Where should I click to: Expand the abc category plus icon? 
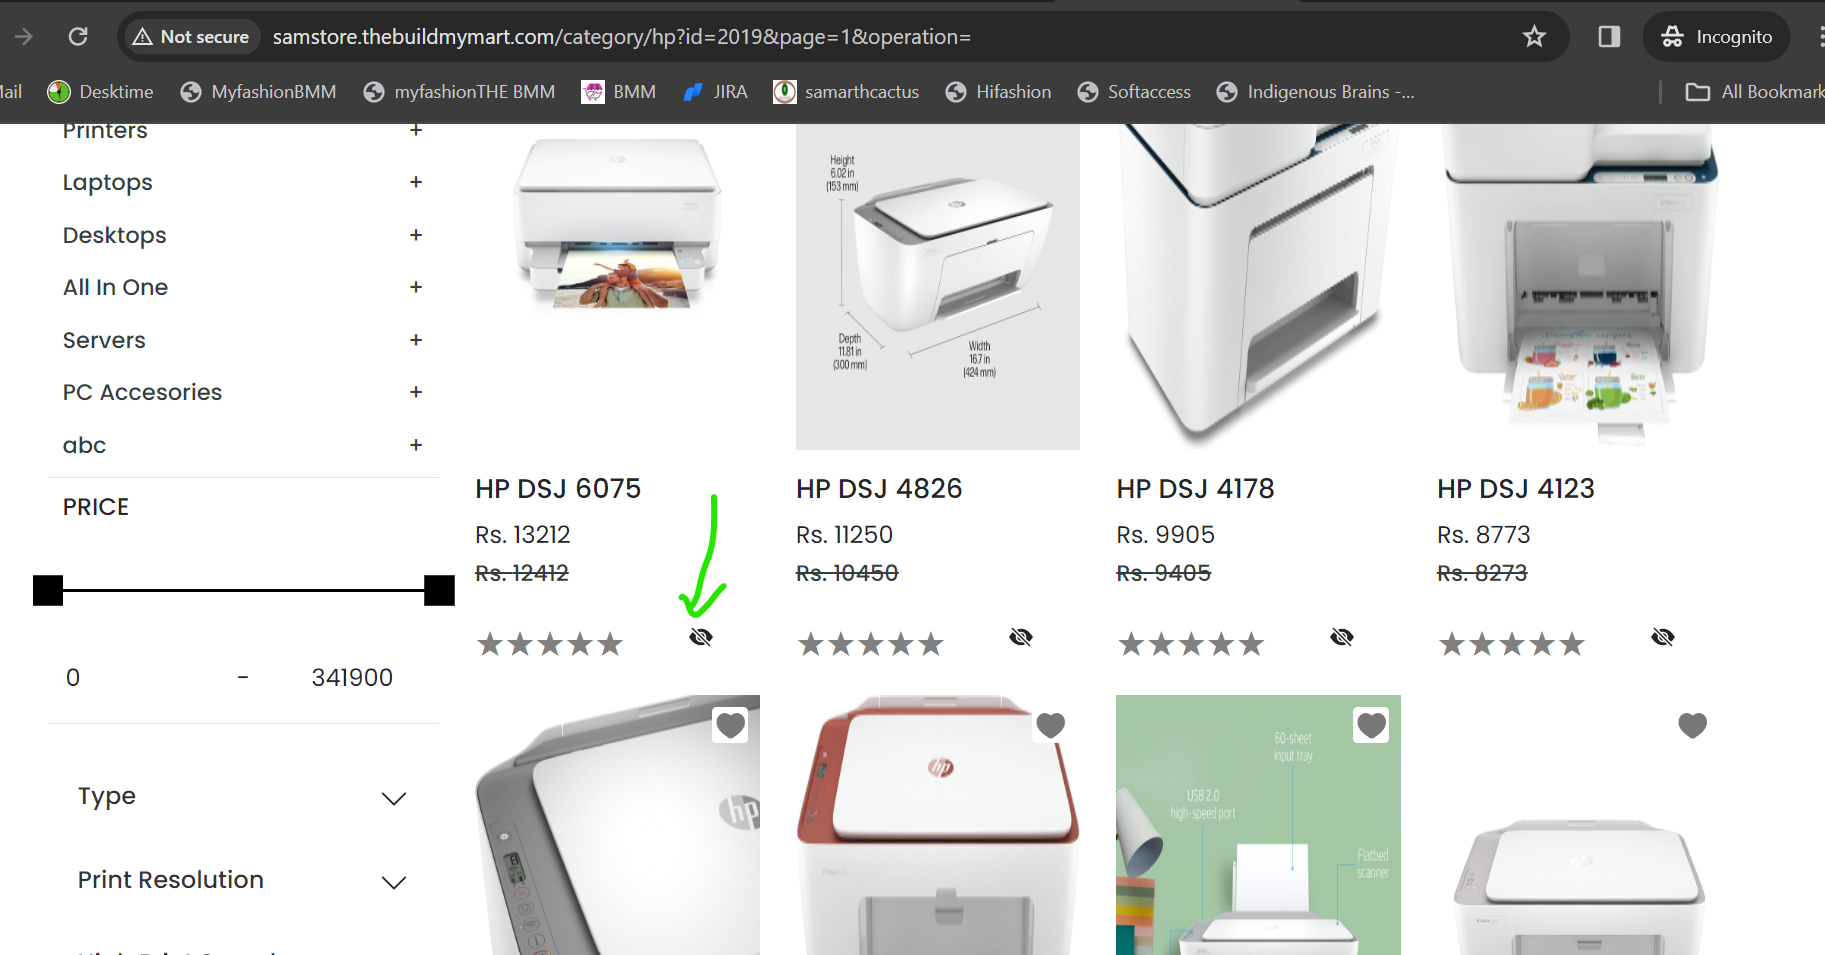416,445
